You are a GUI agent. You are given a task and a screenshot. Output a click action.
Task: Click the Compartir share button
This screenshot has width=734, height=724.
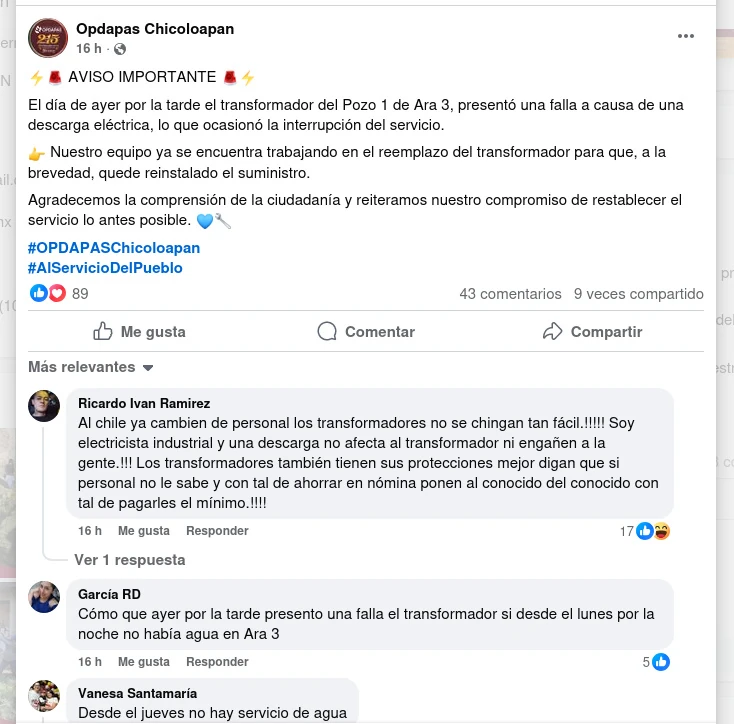[592, 331]
